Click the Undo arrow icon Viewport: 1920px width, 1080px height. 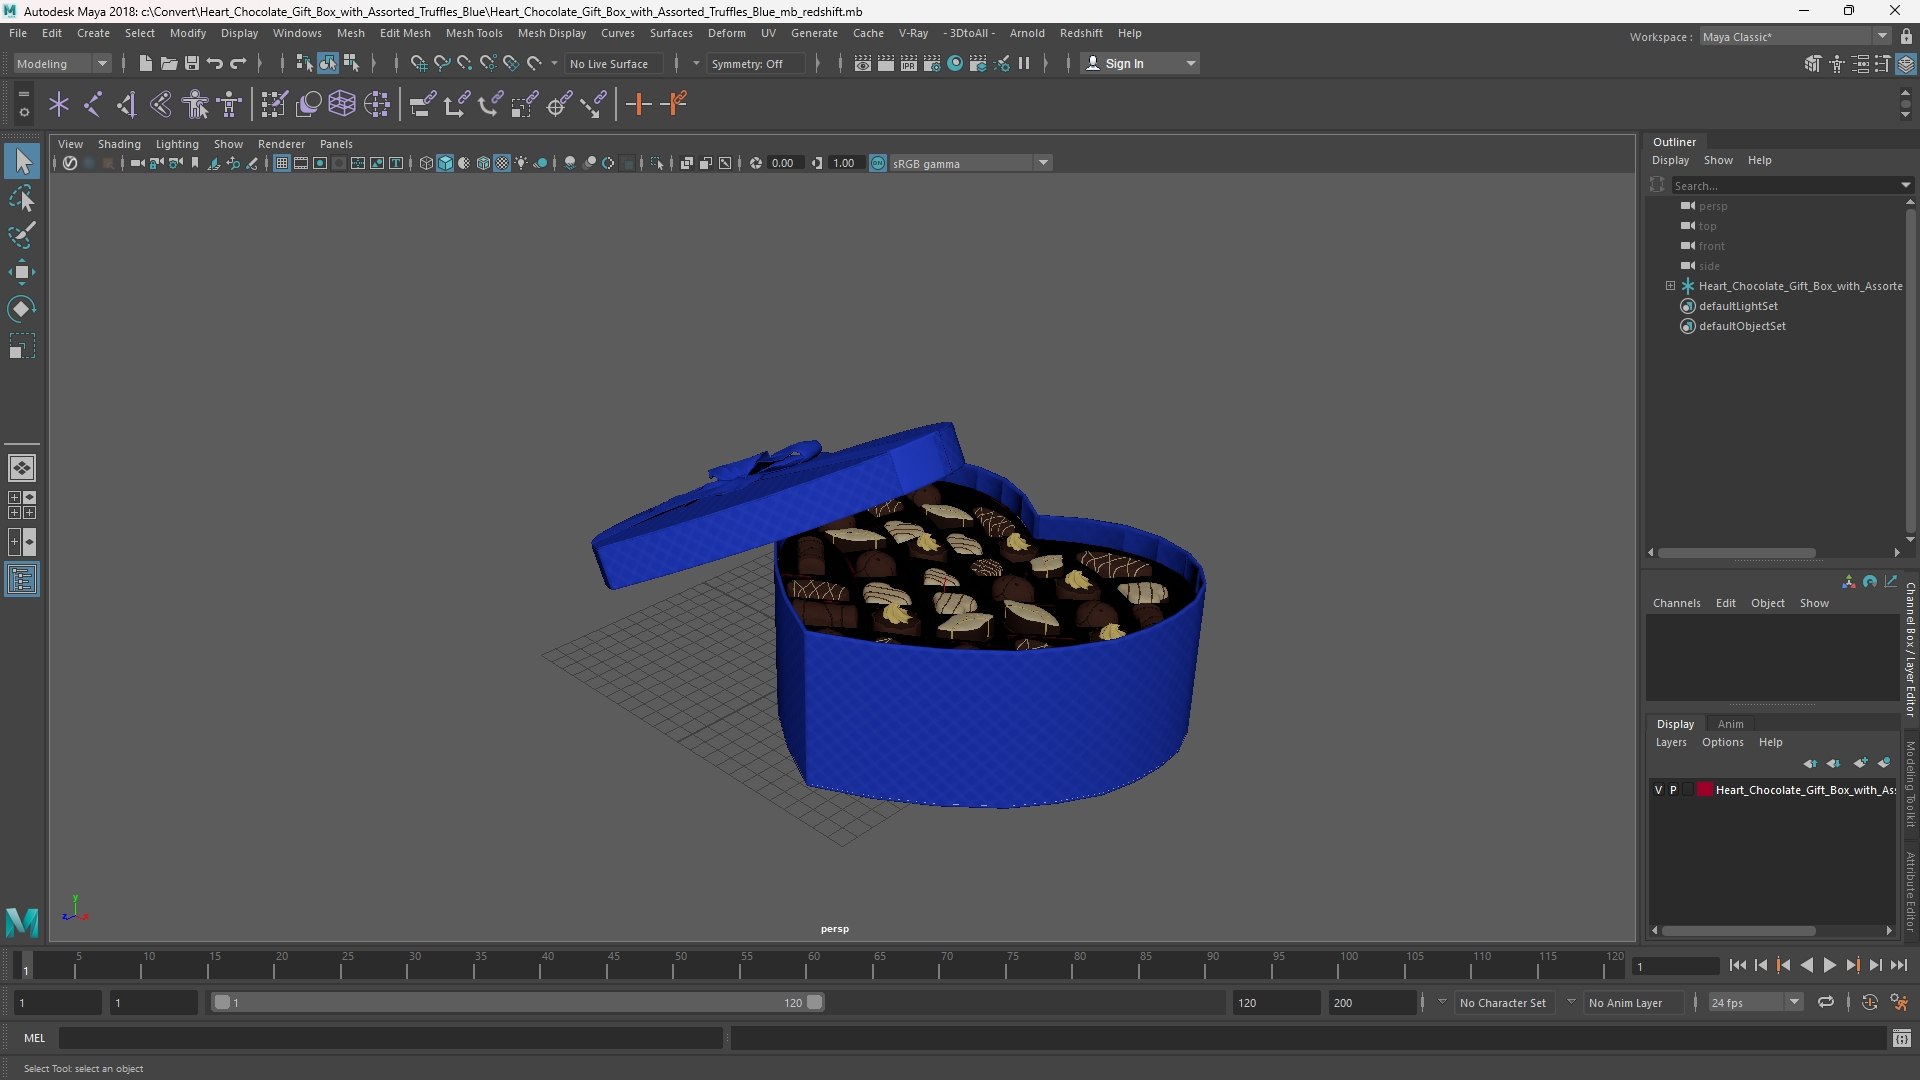214,63
